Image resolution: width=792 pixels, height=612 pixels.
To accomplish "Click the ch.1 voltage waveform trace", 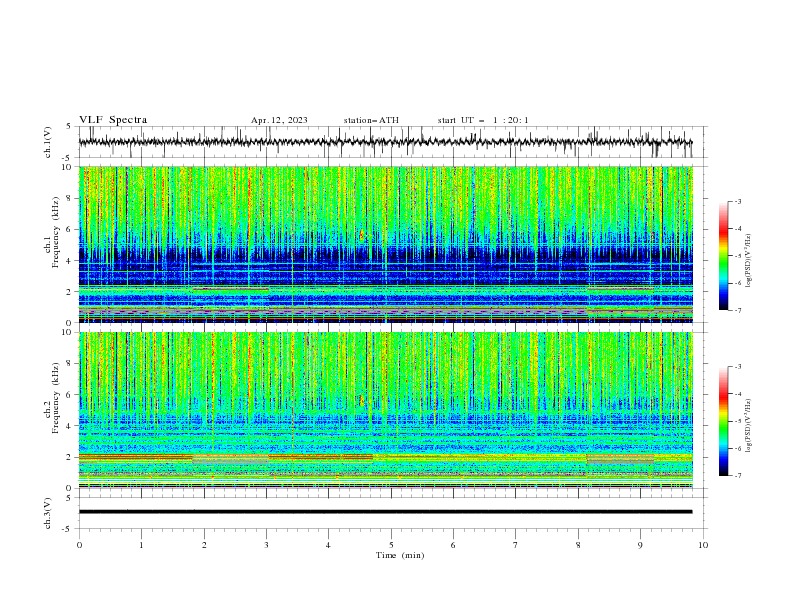I will coord(385,142).
